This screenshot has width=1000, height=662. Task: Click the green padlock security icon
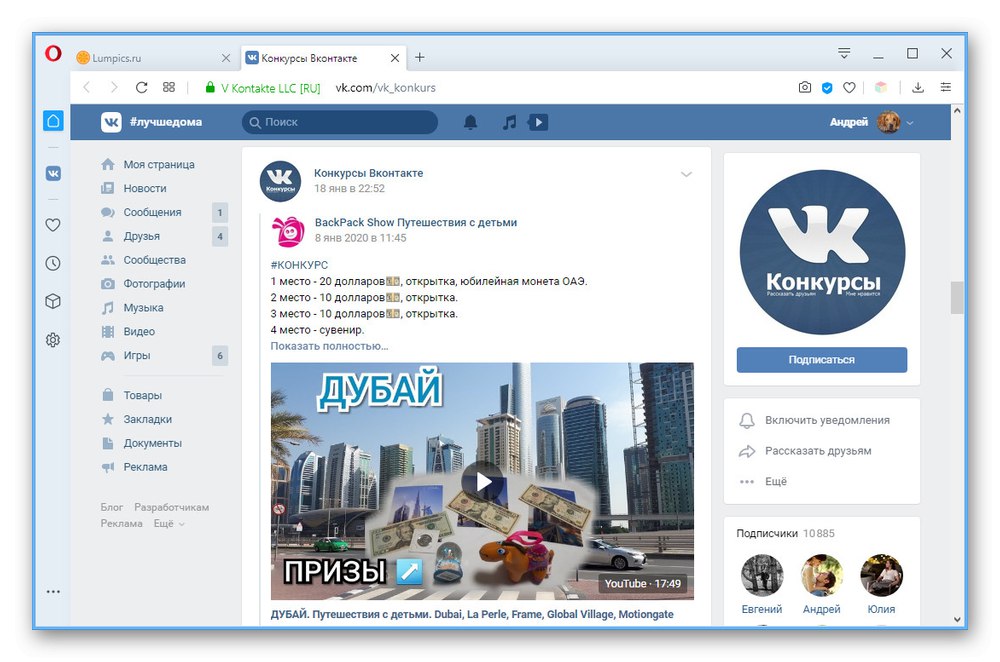[210, 87]
